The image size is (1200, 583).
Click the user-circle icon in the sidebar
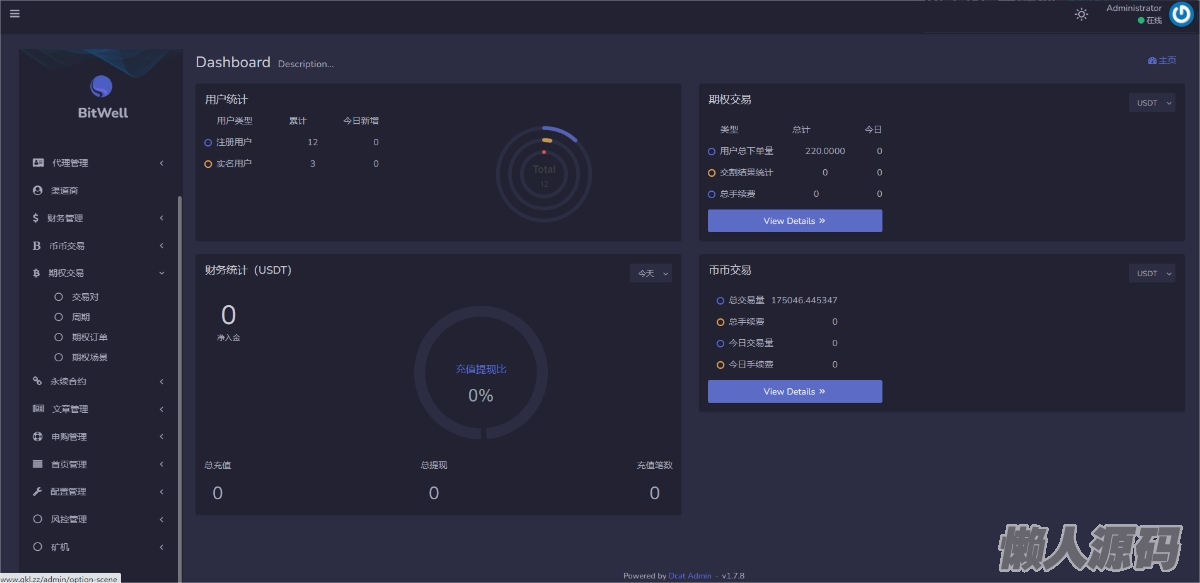pos(38,190)
